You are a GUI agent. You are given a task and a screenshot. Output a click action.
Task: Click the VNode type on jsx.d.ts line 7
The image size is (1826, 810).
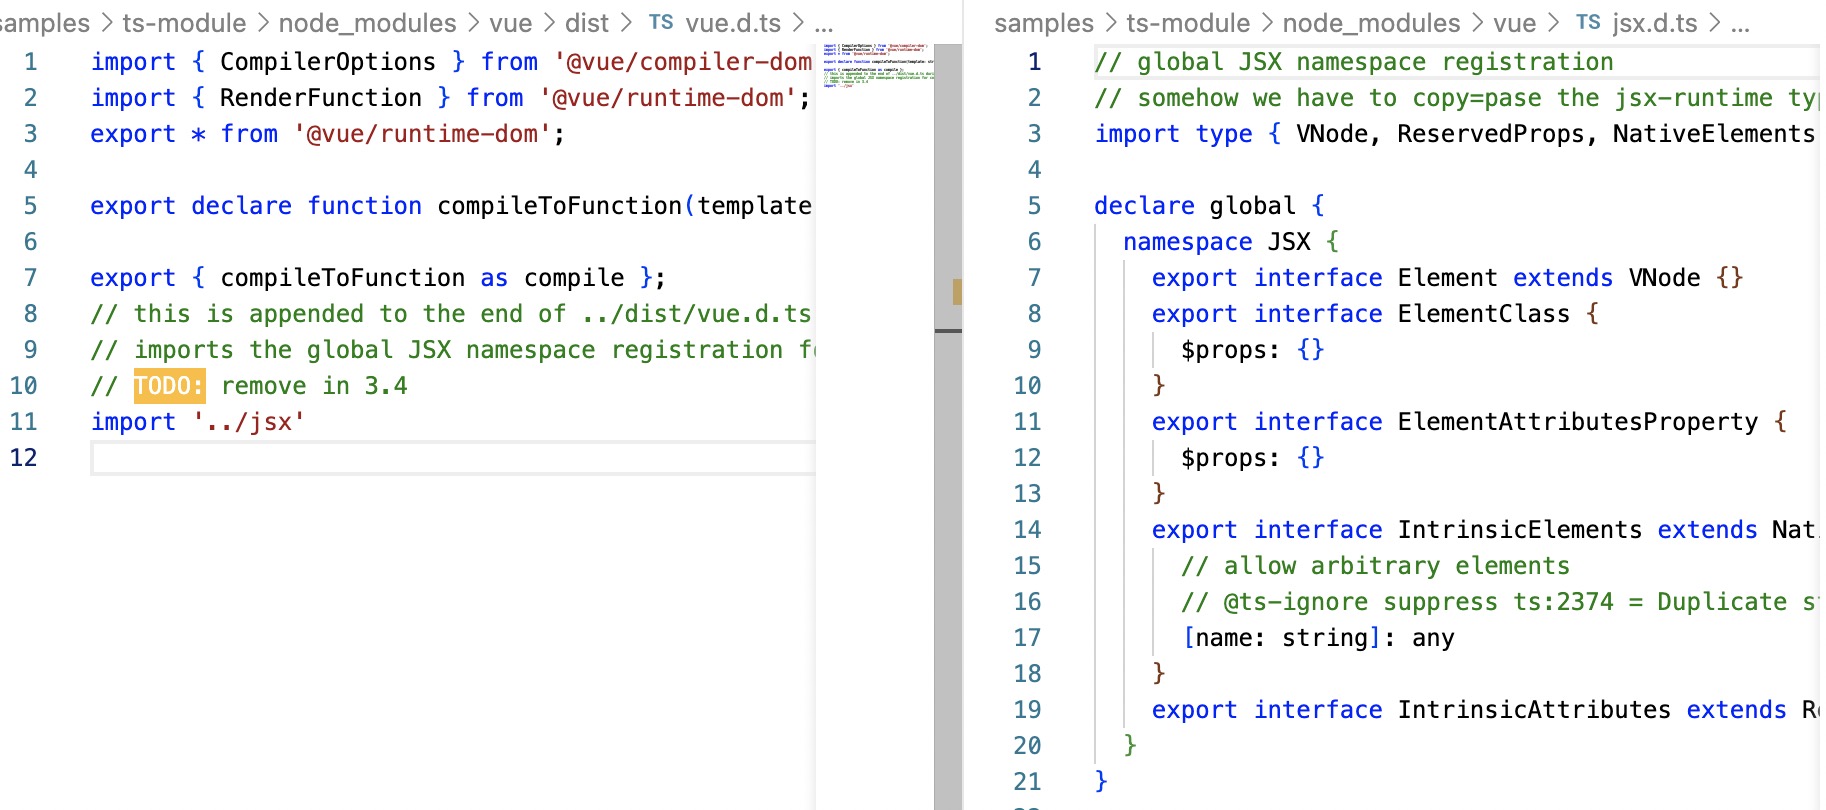(x=1664, y=278)
